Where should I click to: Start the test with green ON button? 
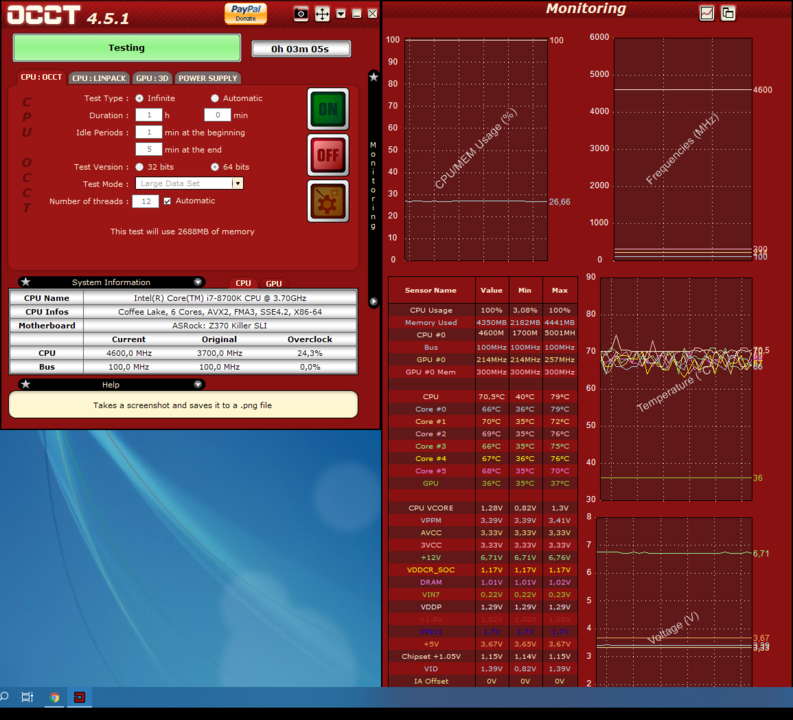(328, 109)
